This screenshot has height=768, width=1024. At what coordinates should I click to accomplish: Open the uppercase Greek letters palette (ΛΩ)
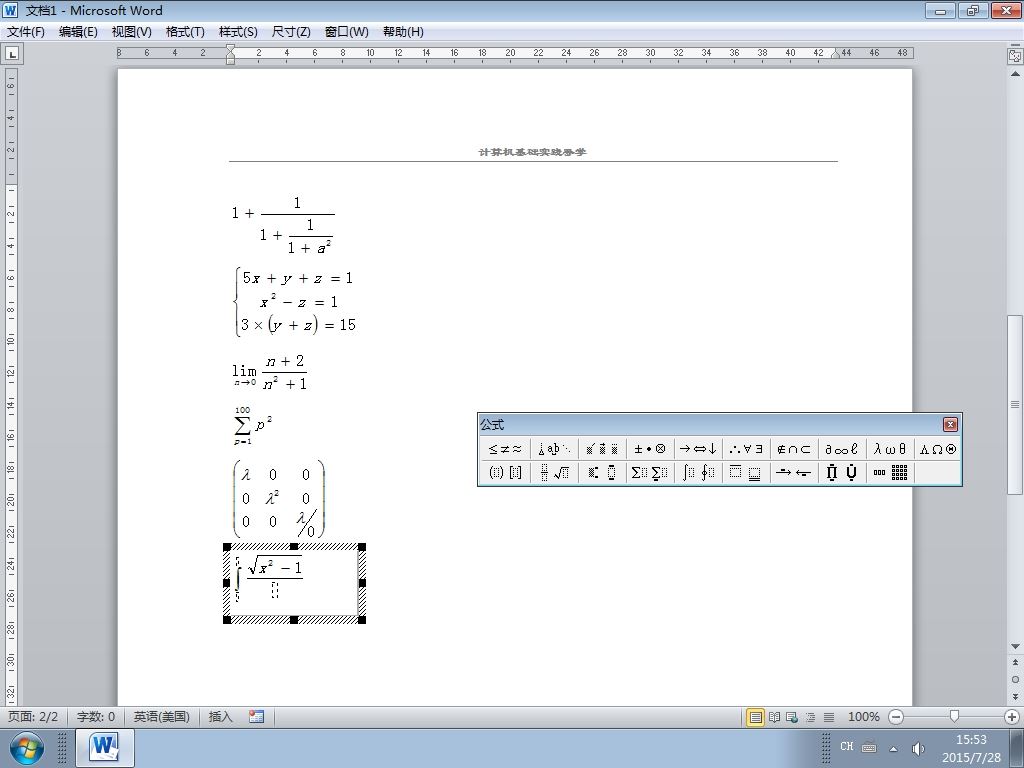[937, 449]
